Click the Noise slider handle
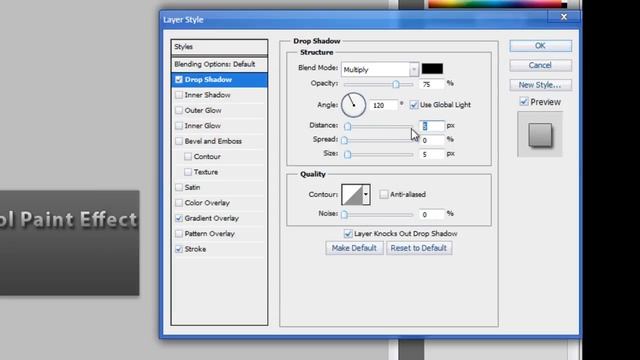The image size is (640, 360). [344, 214]
